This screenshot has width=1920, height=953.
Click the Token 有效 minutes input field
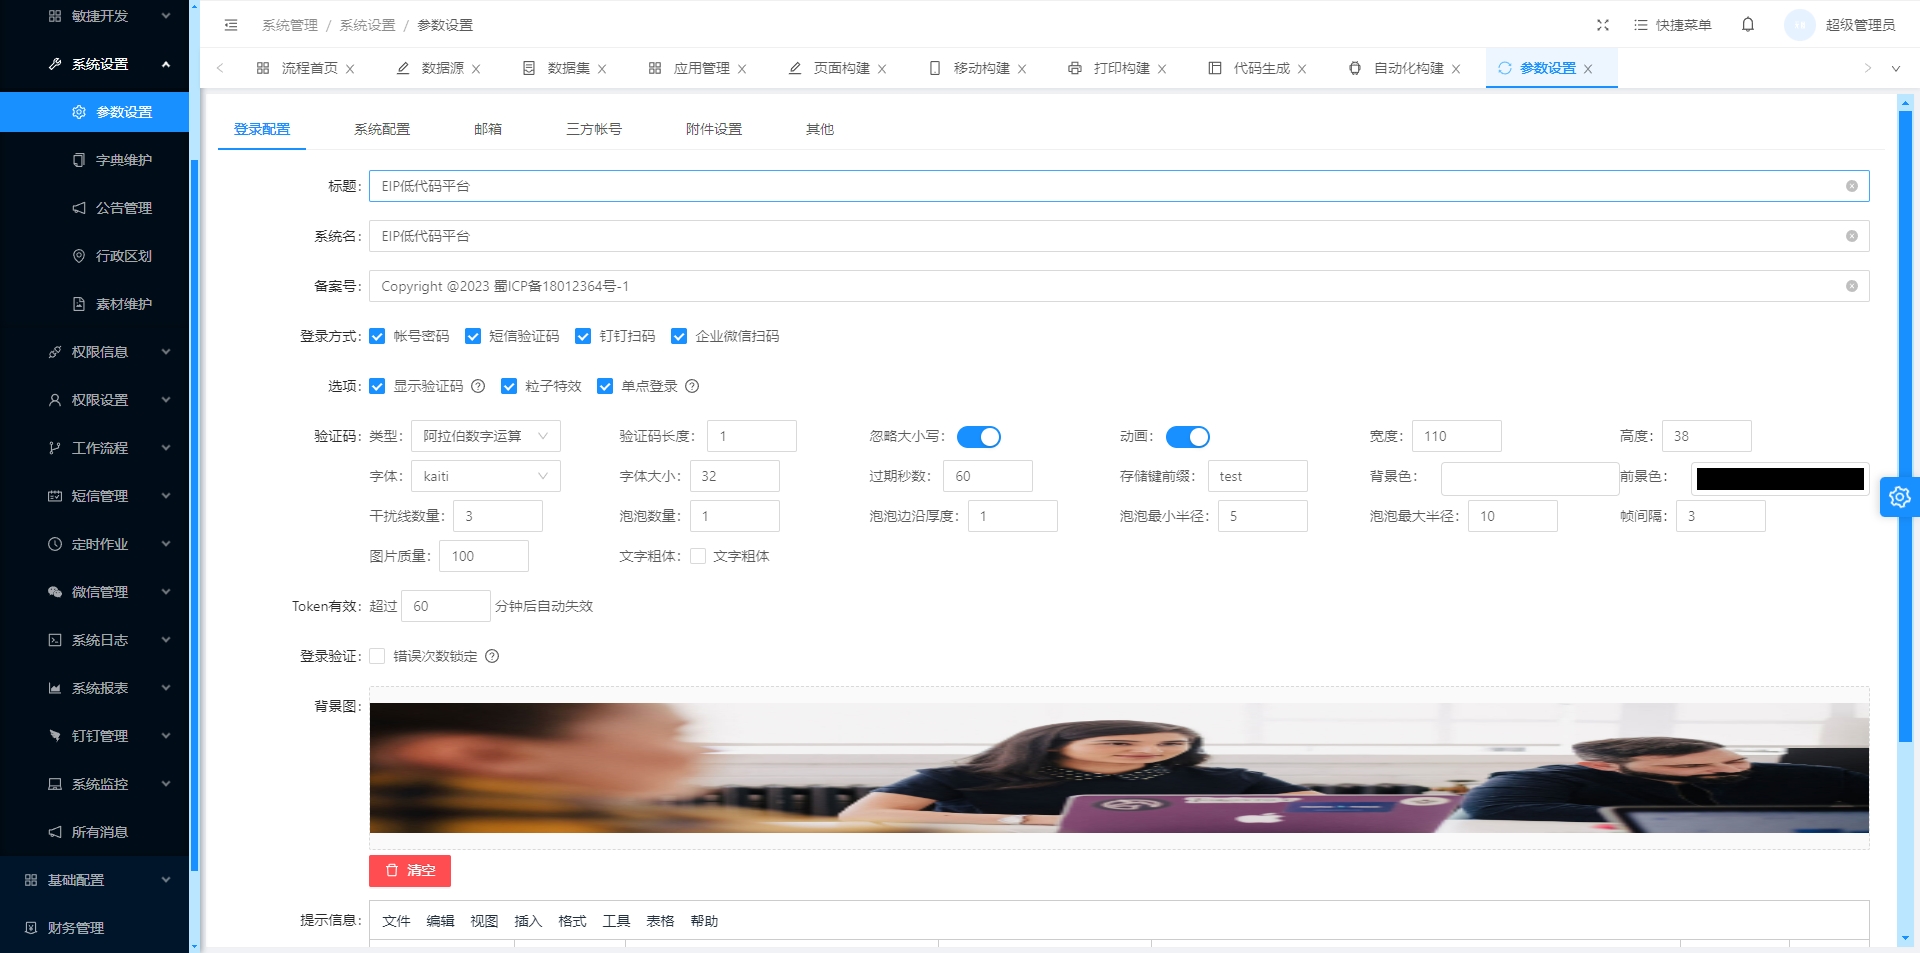(x=445, y=607)
